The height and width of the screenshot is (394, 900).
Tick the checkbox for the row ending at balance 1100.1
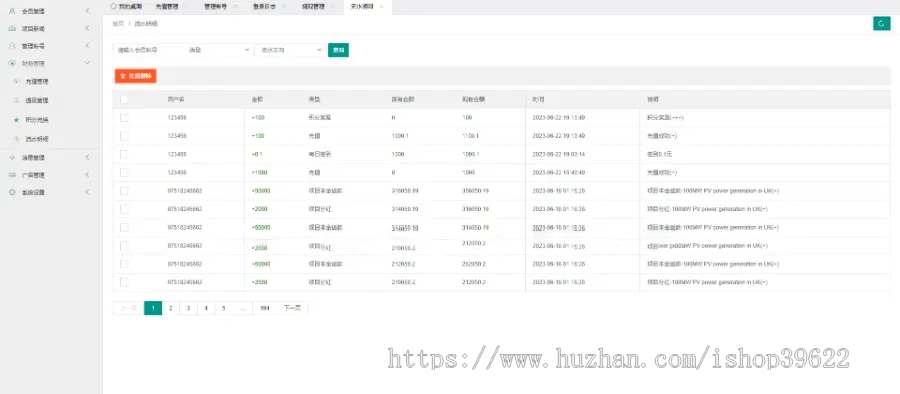coord(124,136)
